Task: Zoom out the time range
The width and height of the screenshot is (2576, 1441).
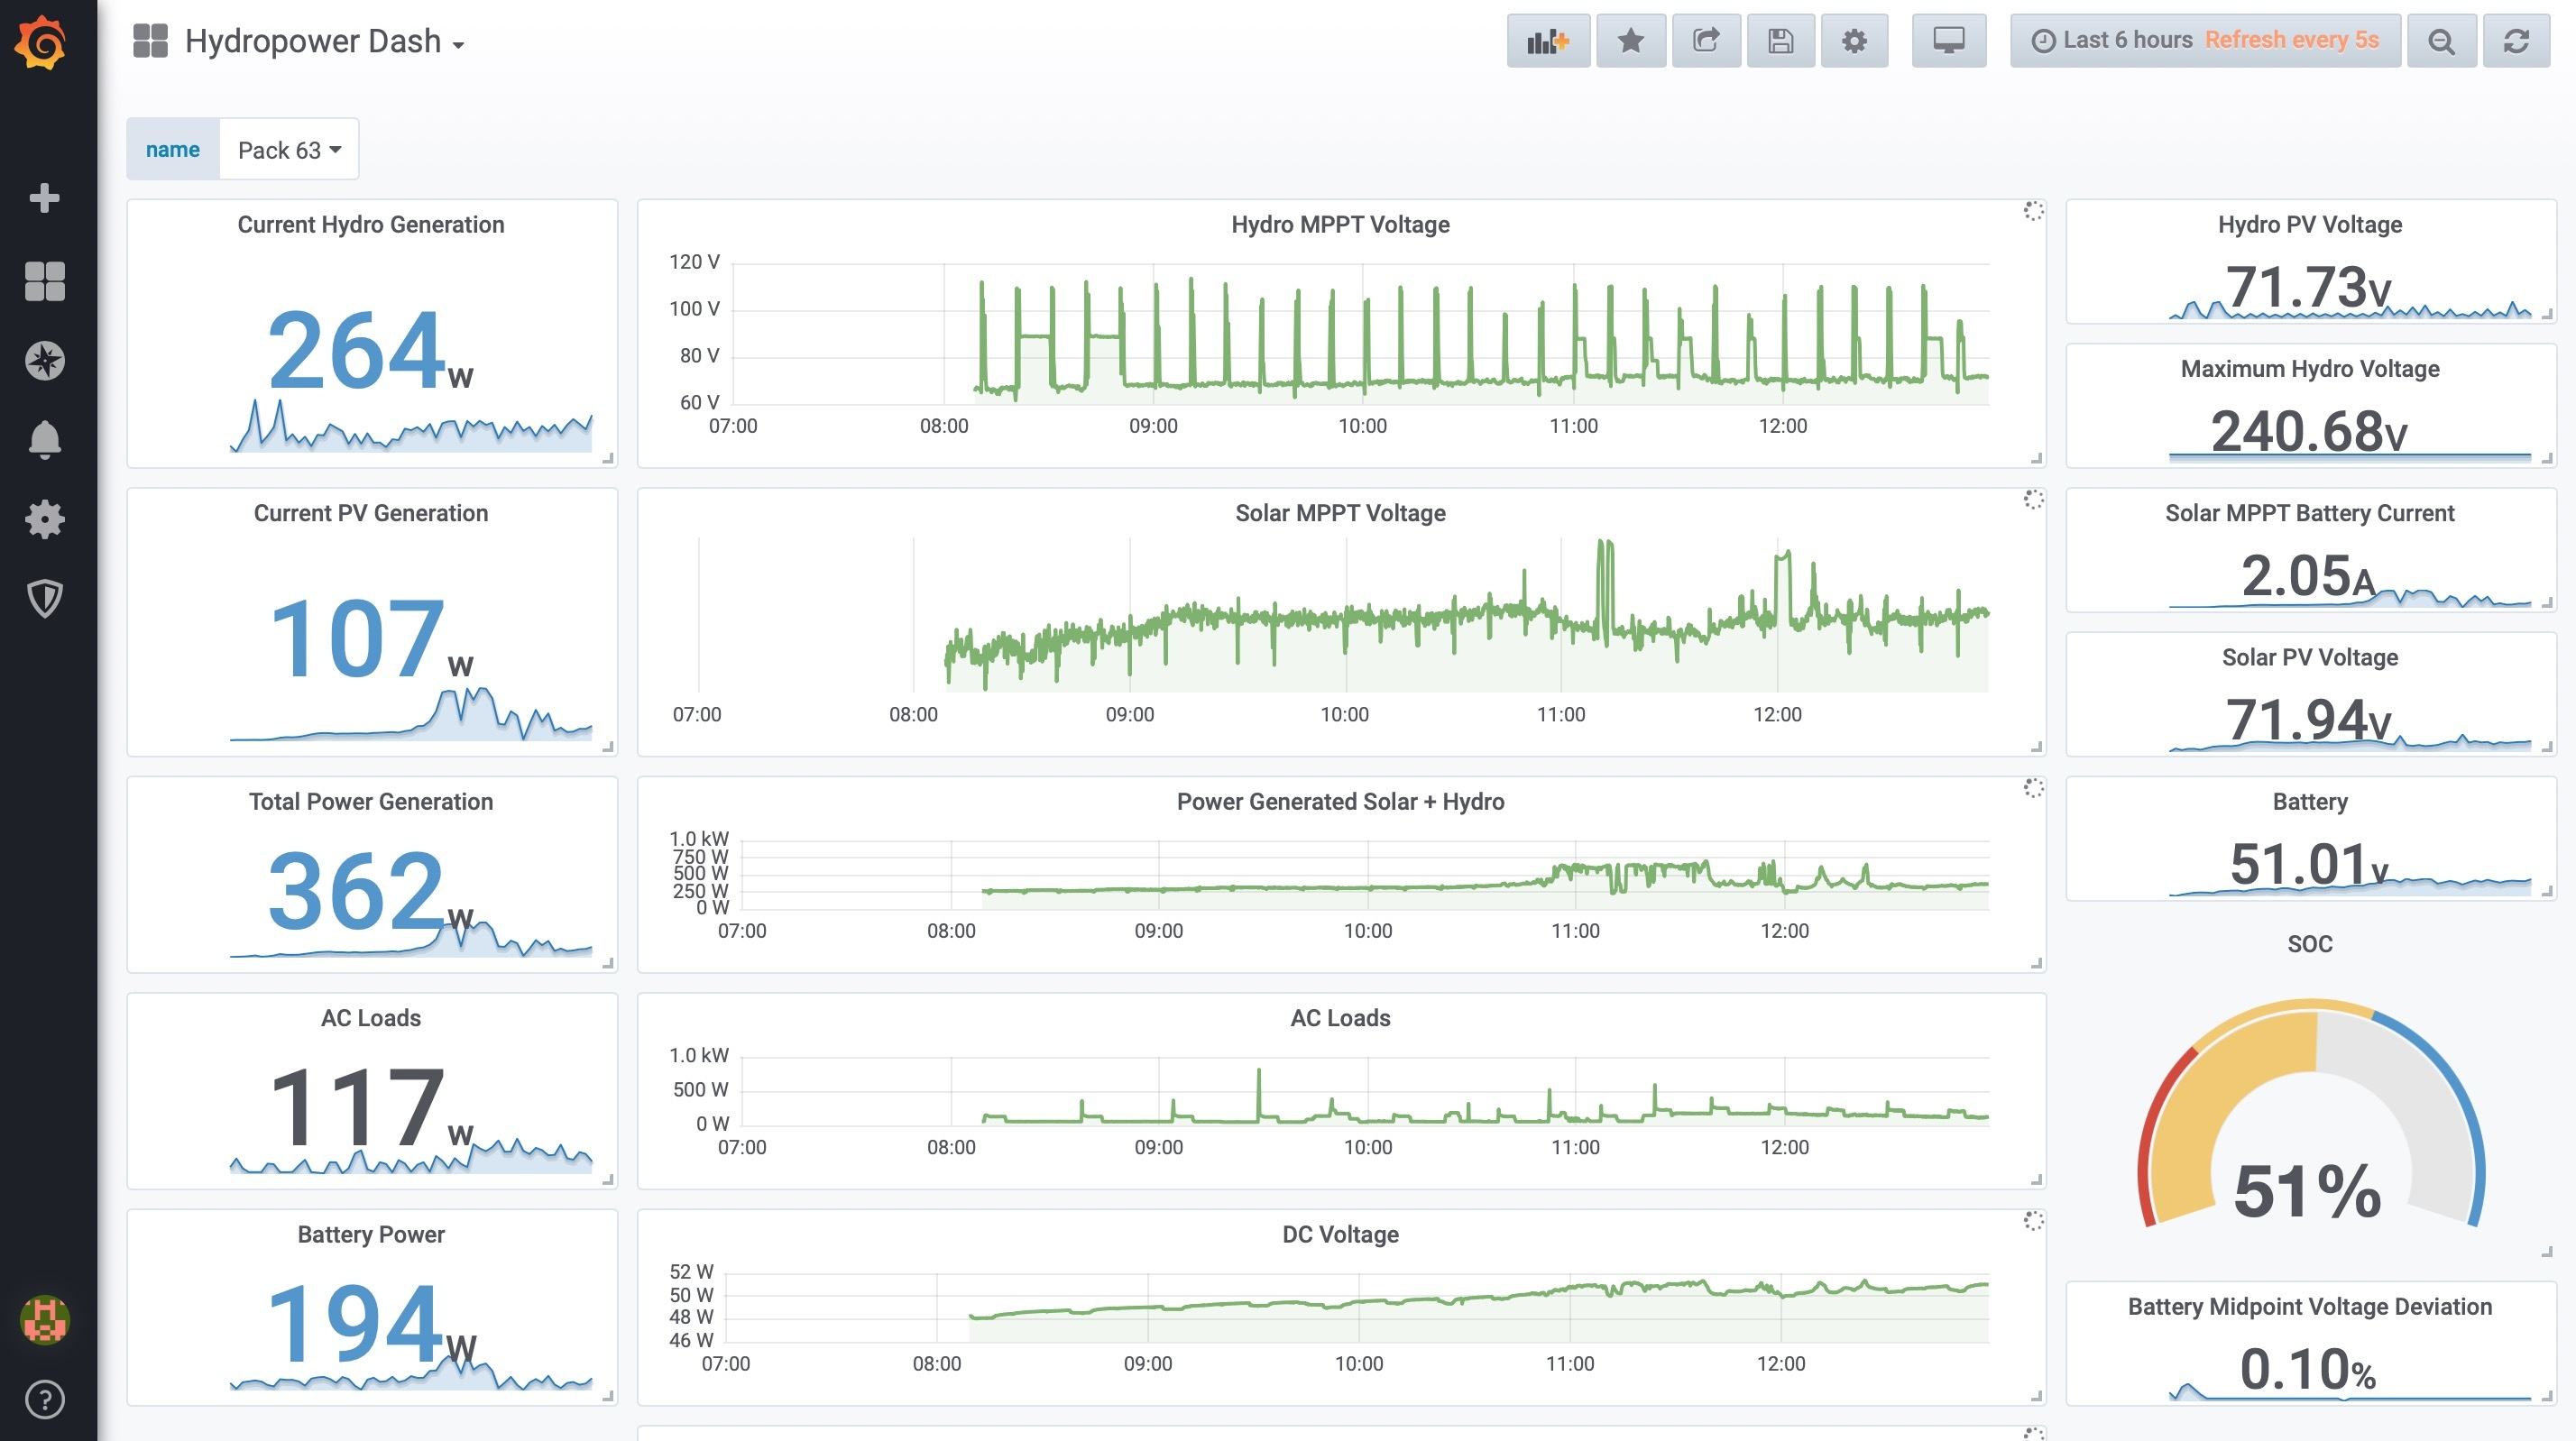Action: click(2441, 41)
